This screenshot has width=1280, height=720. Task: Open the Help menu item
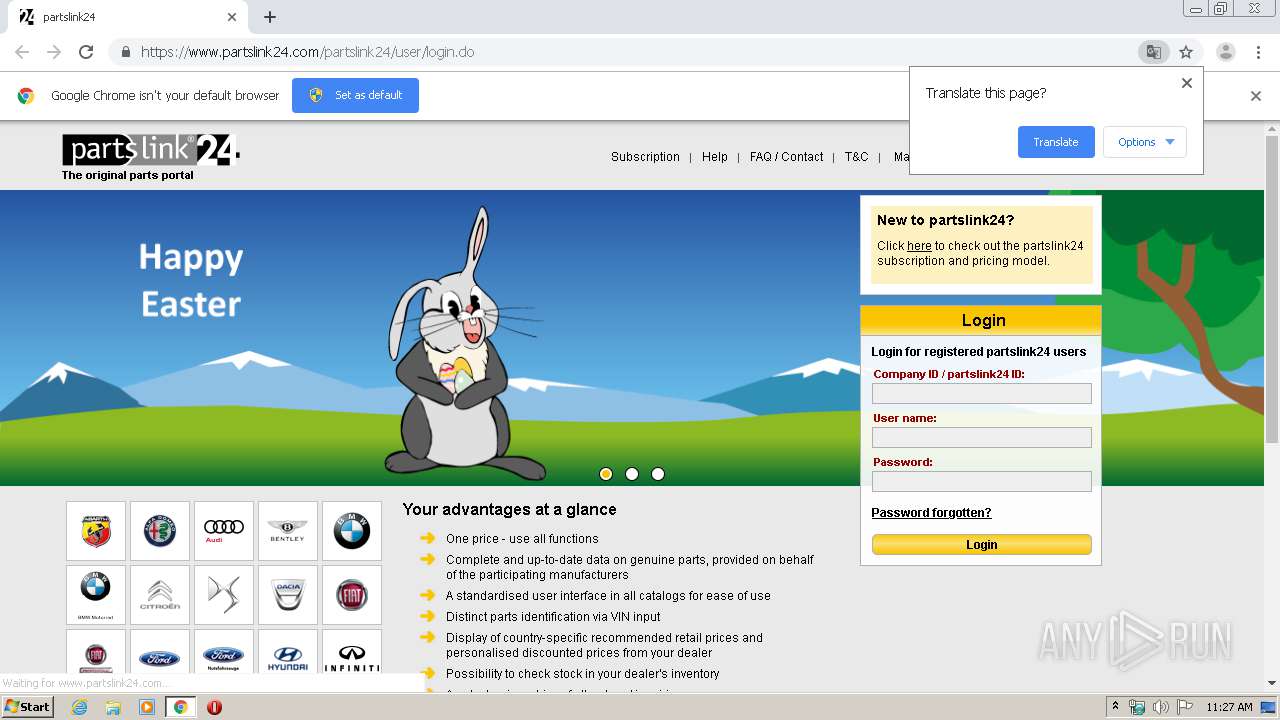click(715, 157)
